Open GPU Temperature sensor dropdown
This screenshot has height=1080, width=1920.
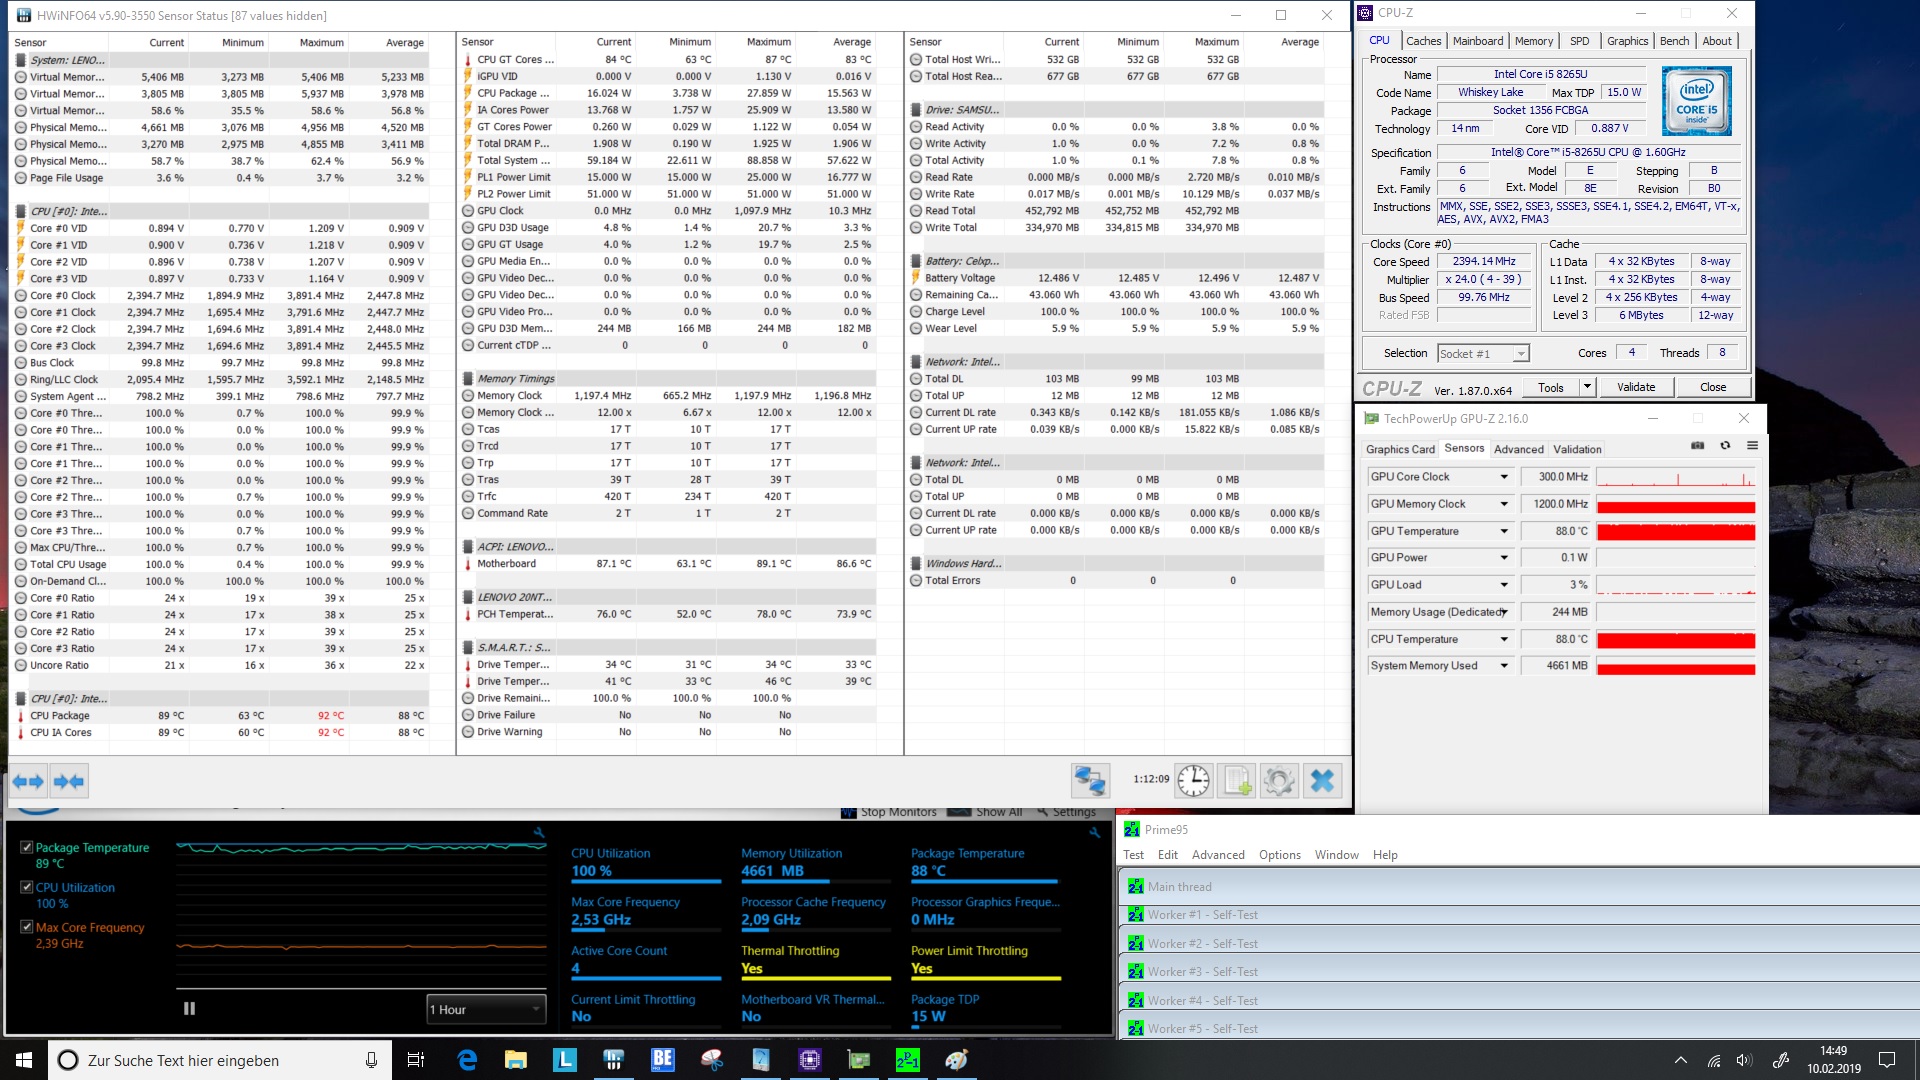point(1504,531)
